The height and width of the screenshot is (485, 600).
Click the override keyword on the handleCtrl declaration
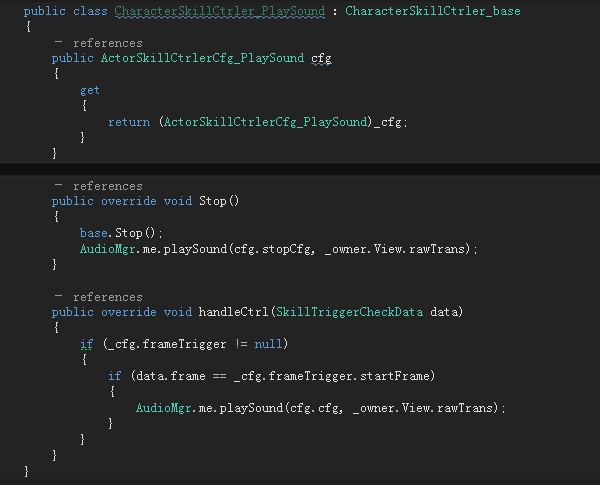point(128,313)
